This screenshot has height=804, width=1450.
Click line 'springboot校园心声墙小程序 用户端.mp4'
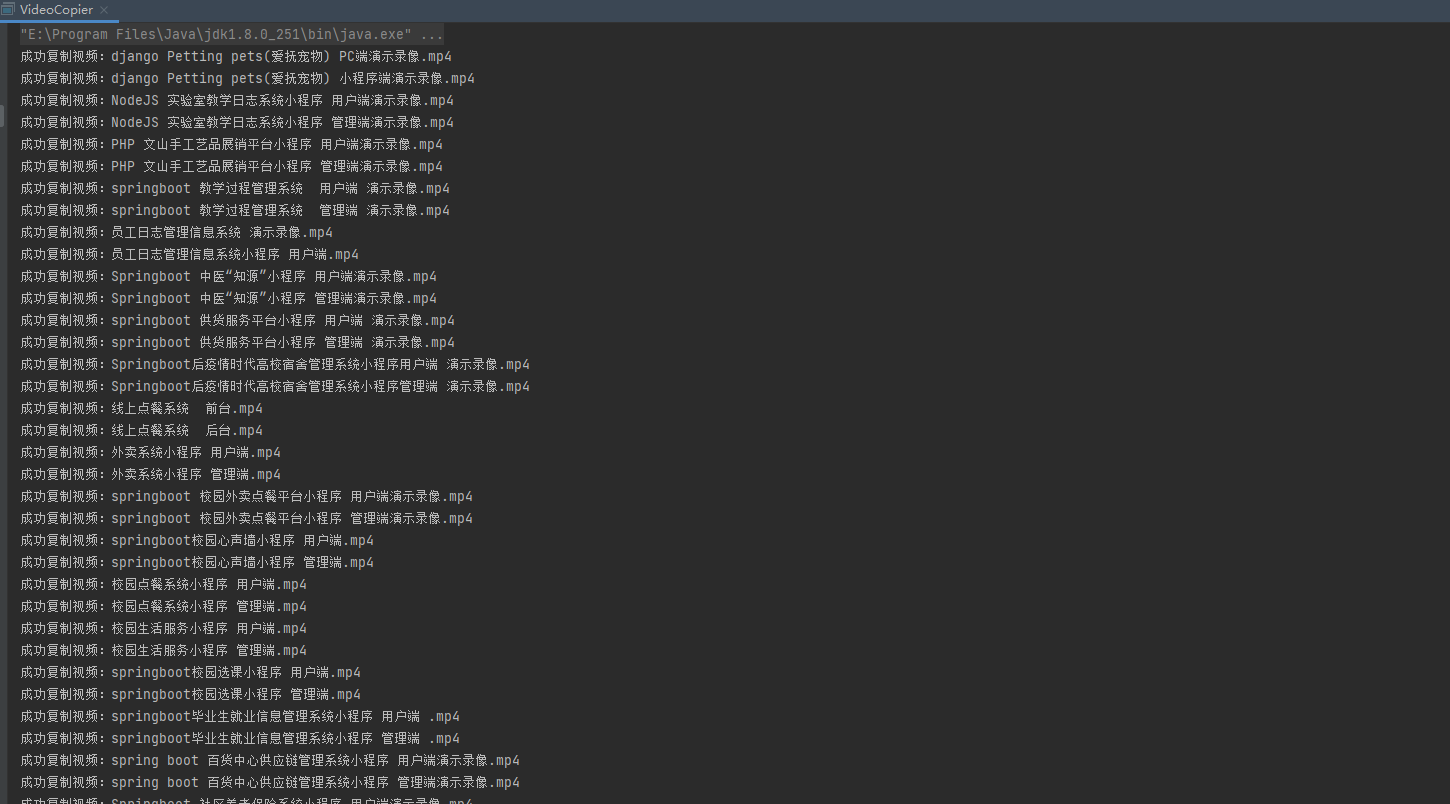pos(197,540)
